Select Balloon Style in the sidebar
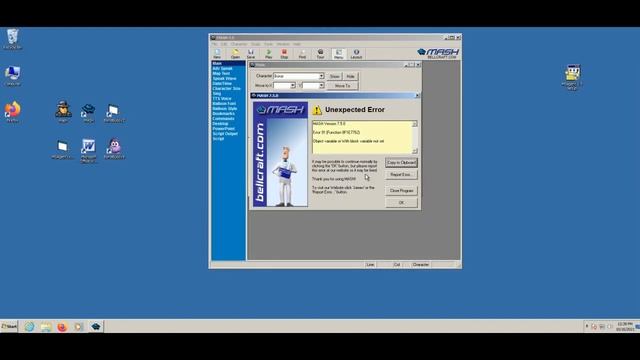This screenshot has height=360, width=640. coord(228,109)
